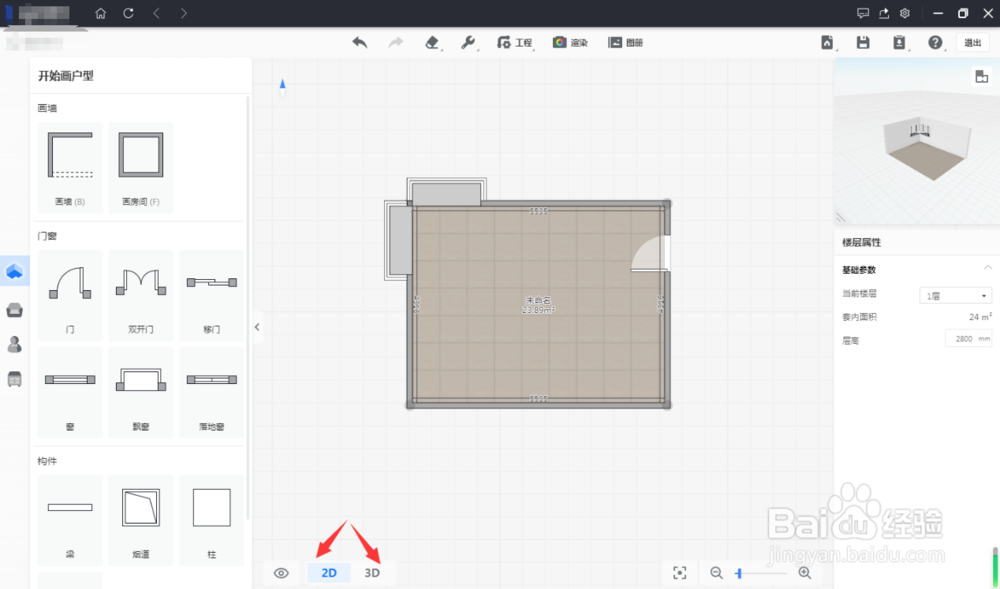Zoom out with minus magnifier

[x=717, y=572]
